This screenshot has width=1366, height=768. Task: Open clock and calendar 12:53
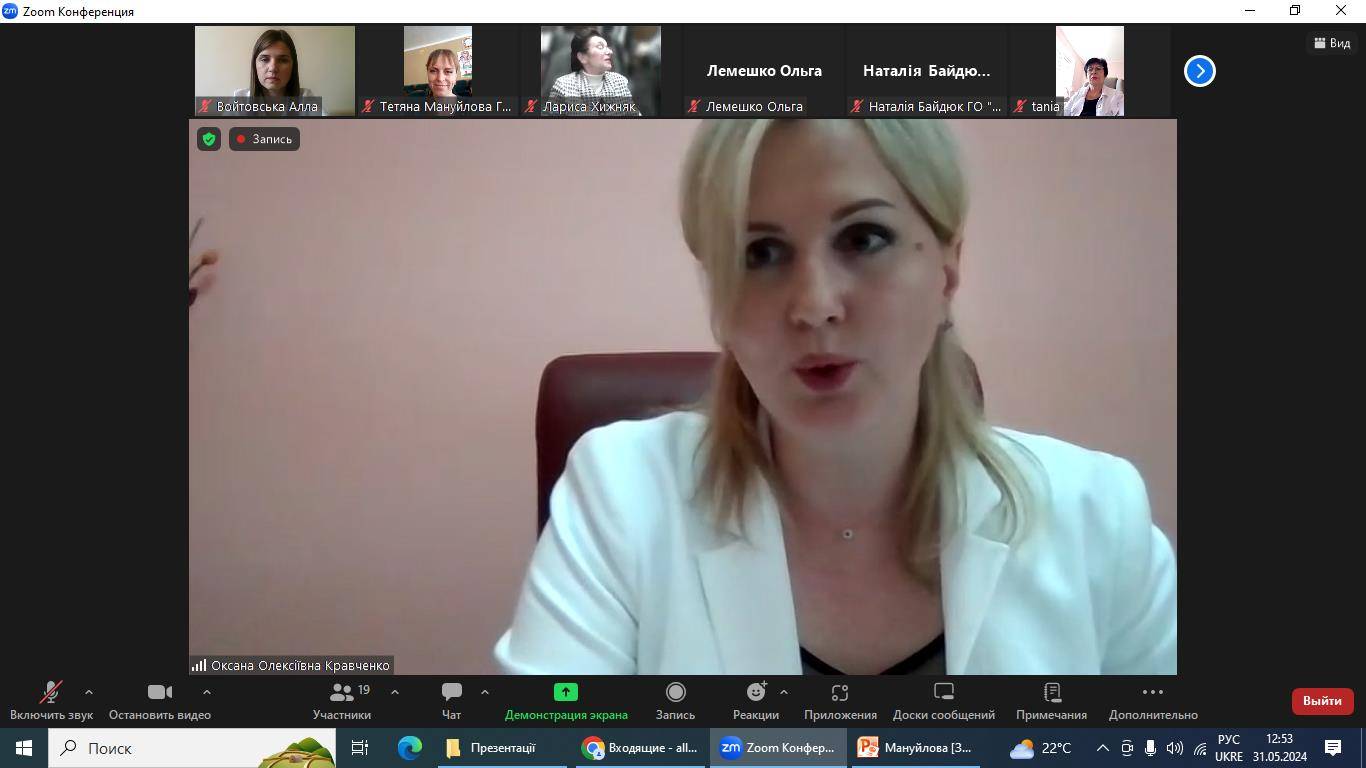1280,748
